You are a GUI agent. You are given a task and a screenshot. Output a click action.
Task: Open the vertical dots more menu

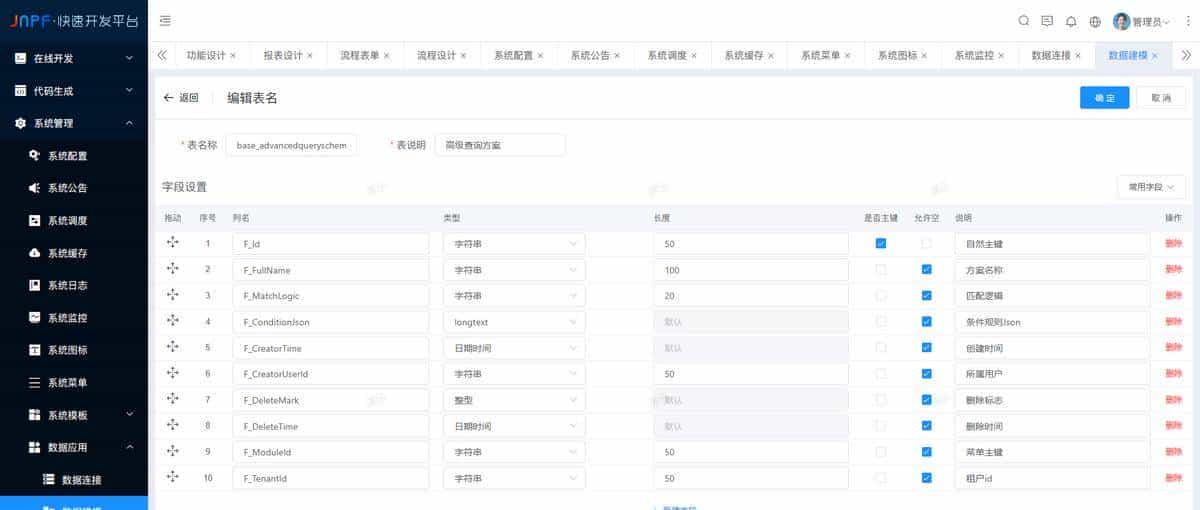click(x=1188, y=21)
